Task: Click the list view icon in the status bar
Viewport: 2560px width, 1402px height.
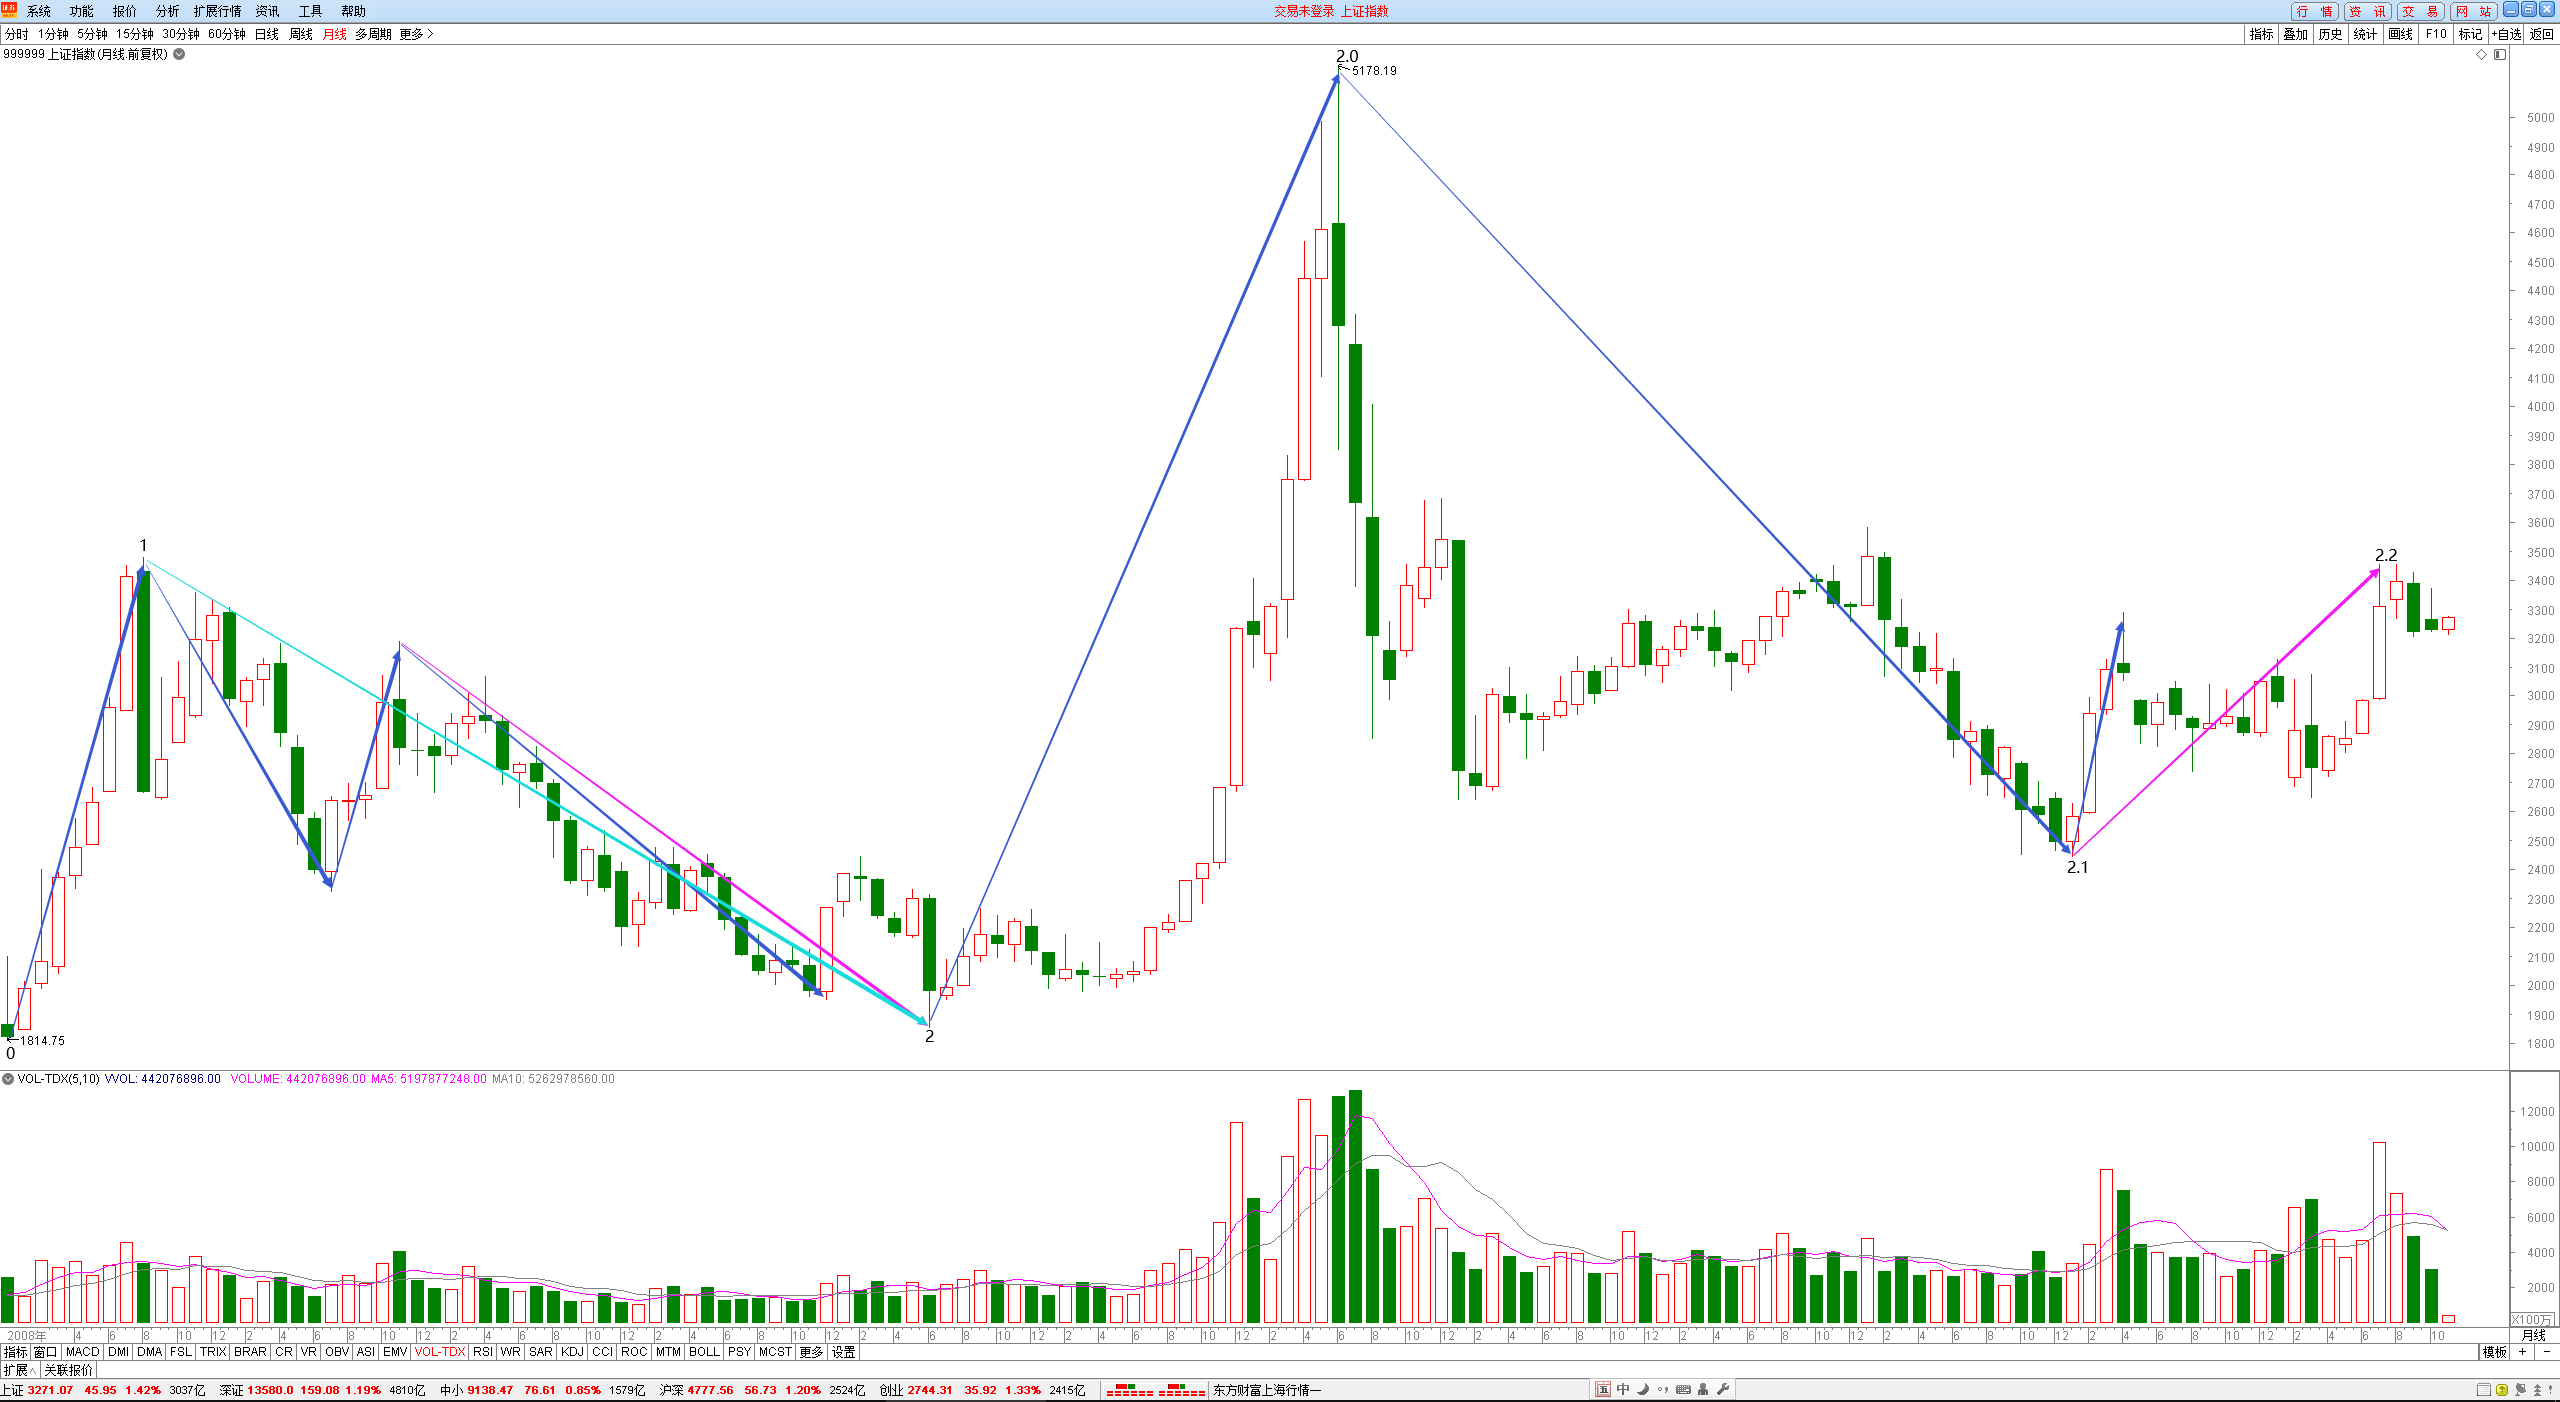Action: tap(2484, 1390)
